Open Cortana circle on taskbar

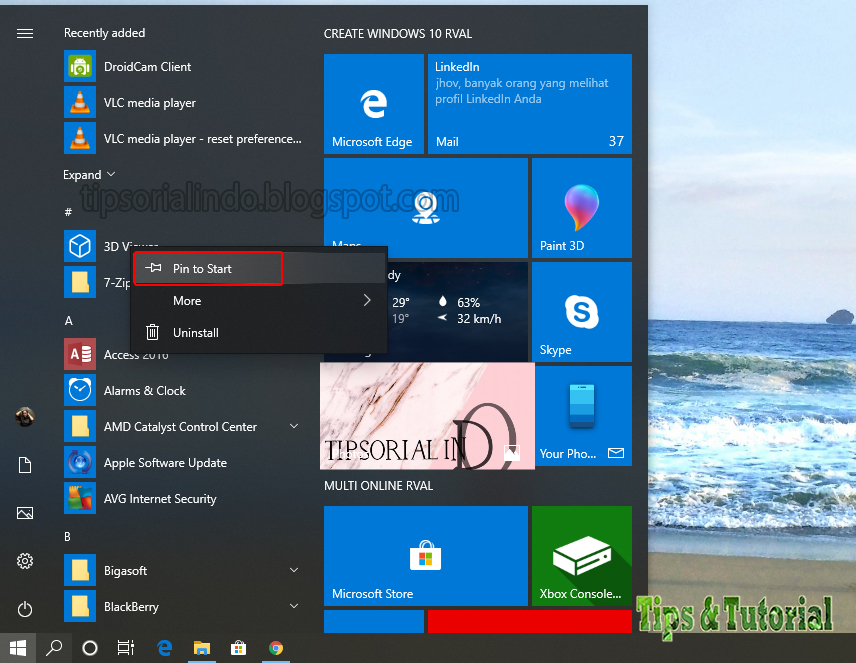(90, 648)
